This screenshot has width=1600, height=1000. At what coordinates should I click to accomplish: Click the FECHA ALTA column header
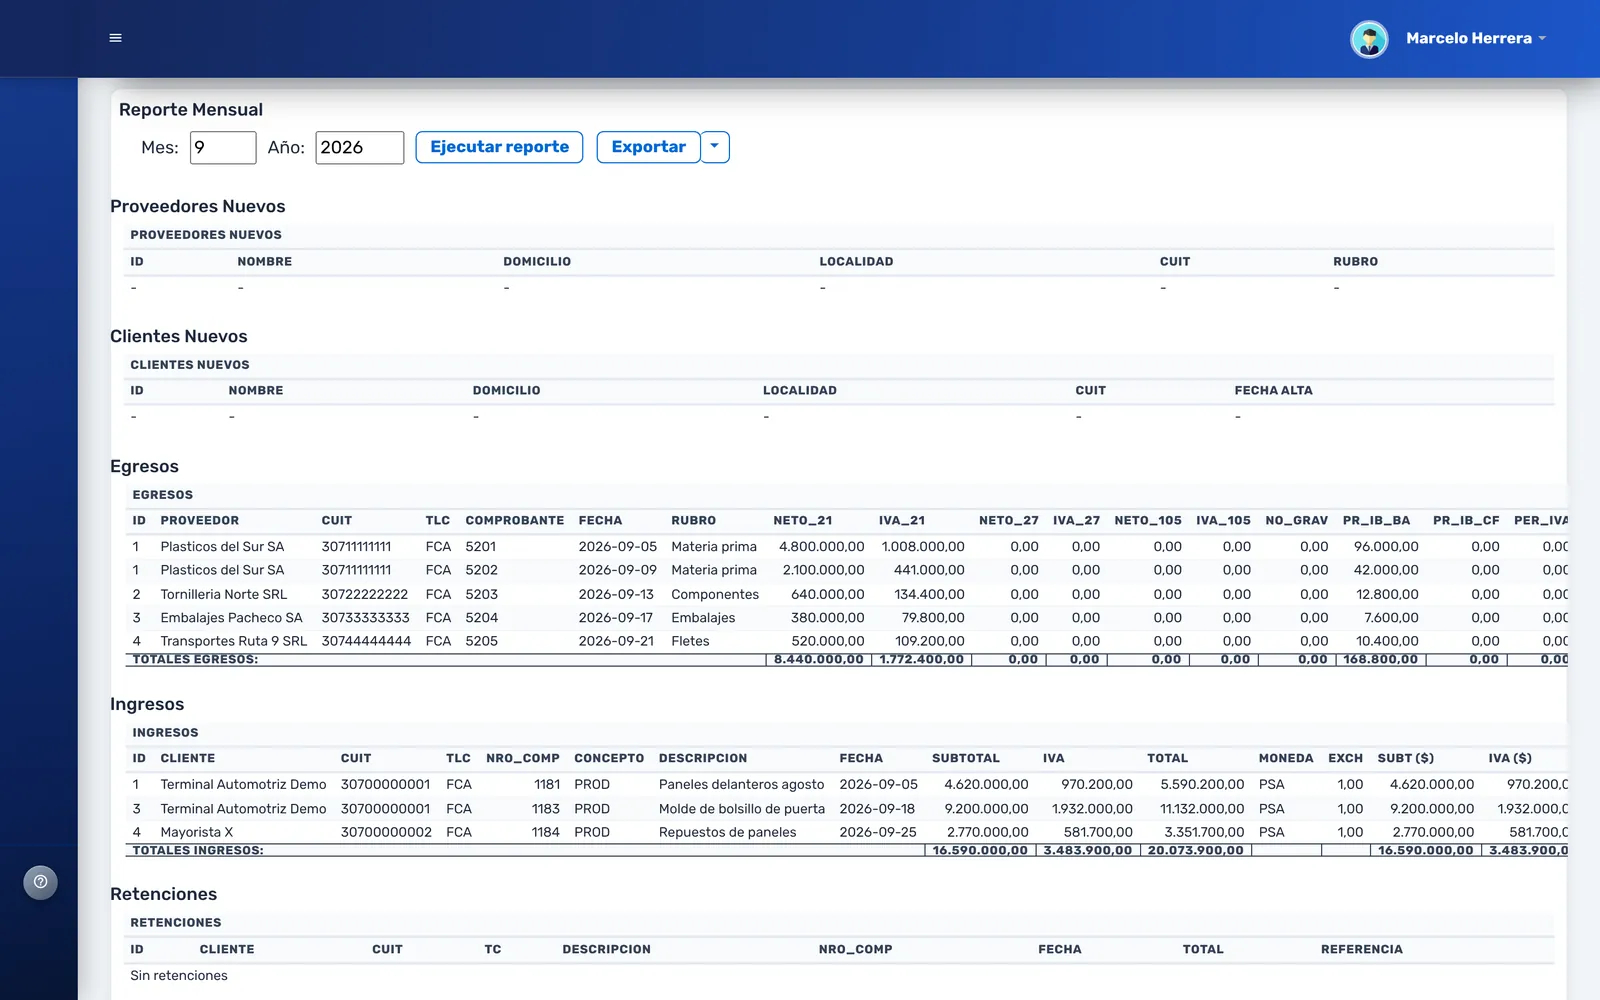[1273, 391]
